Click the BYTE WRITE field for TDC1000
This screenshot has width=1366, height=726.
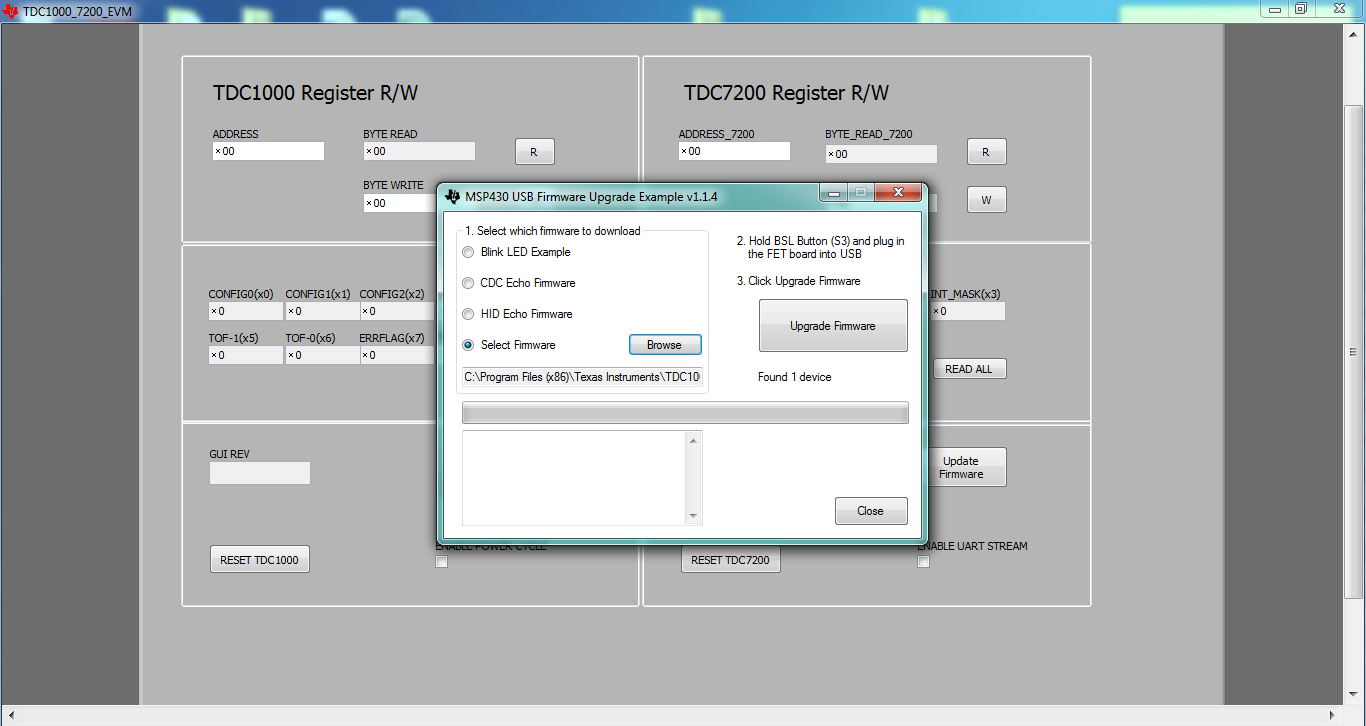pyautogui.click(x=402, y=203)
